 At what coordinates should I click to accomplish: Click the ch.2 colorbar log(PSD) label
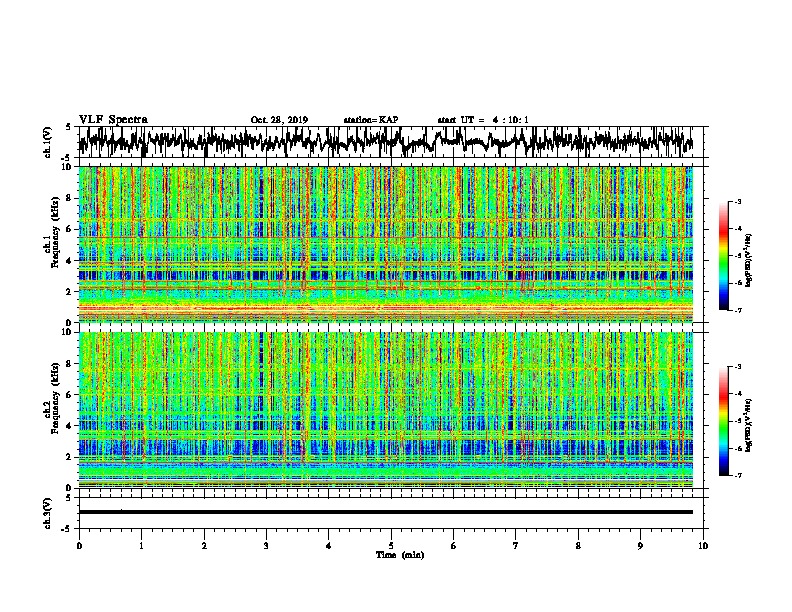point(749,425)
